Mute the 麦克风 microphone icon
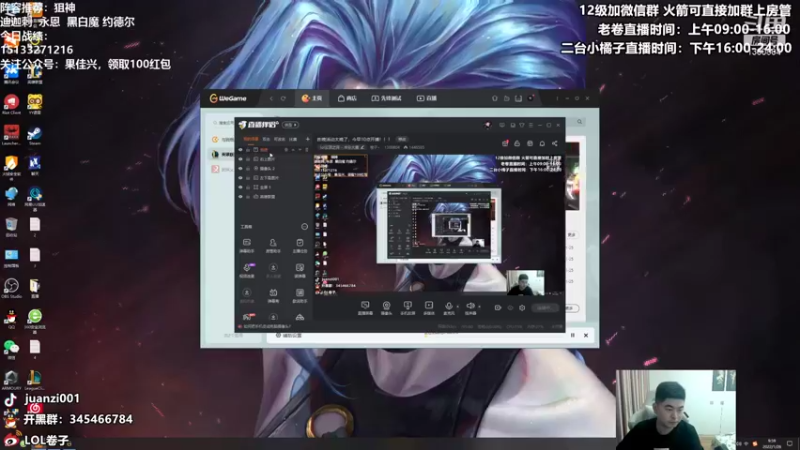The width and height of the screenshot is (800, 450). click(448, 306)
